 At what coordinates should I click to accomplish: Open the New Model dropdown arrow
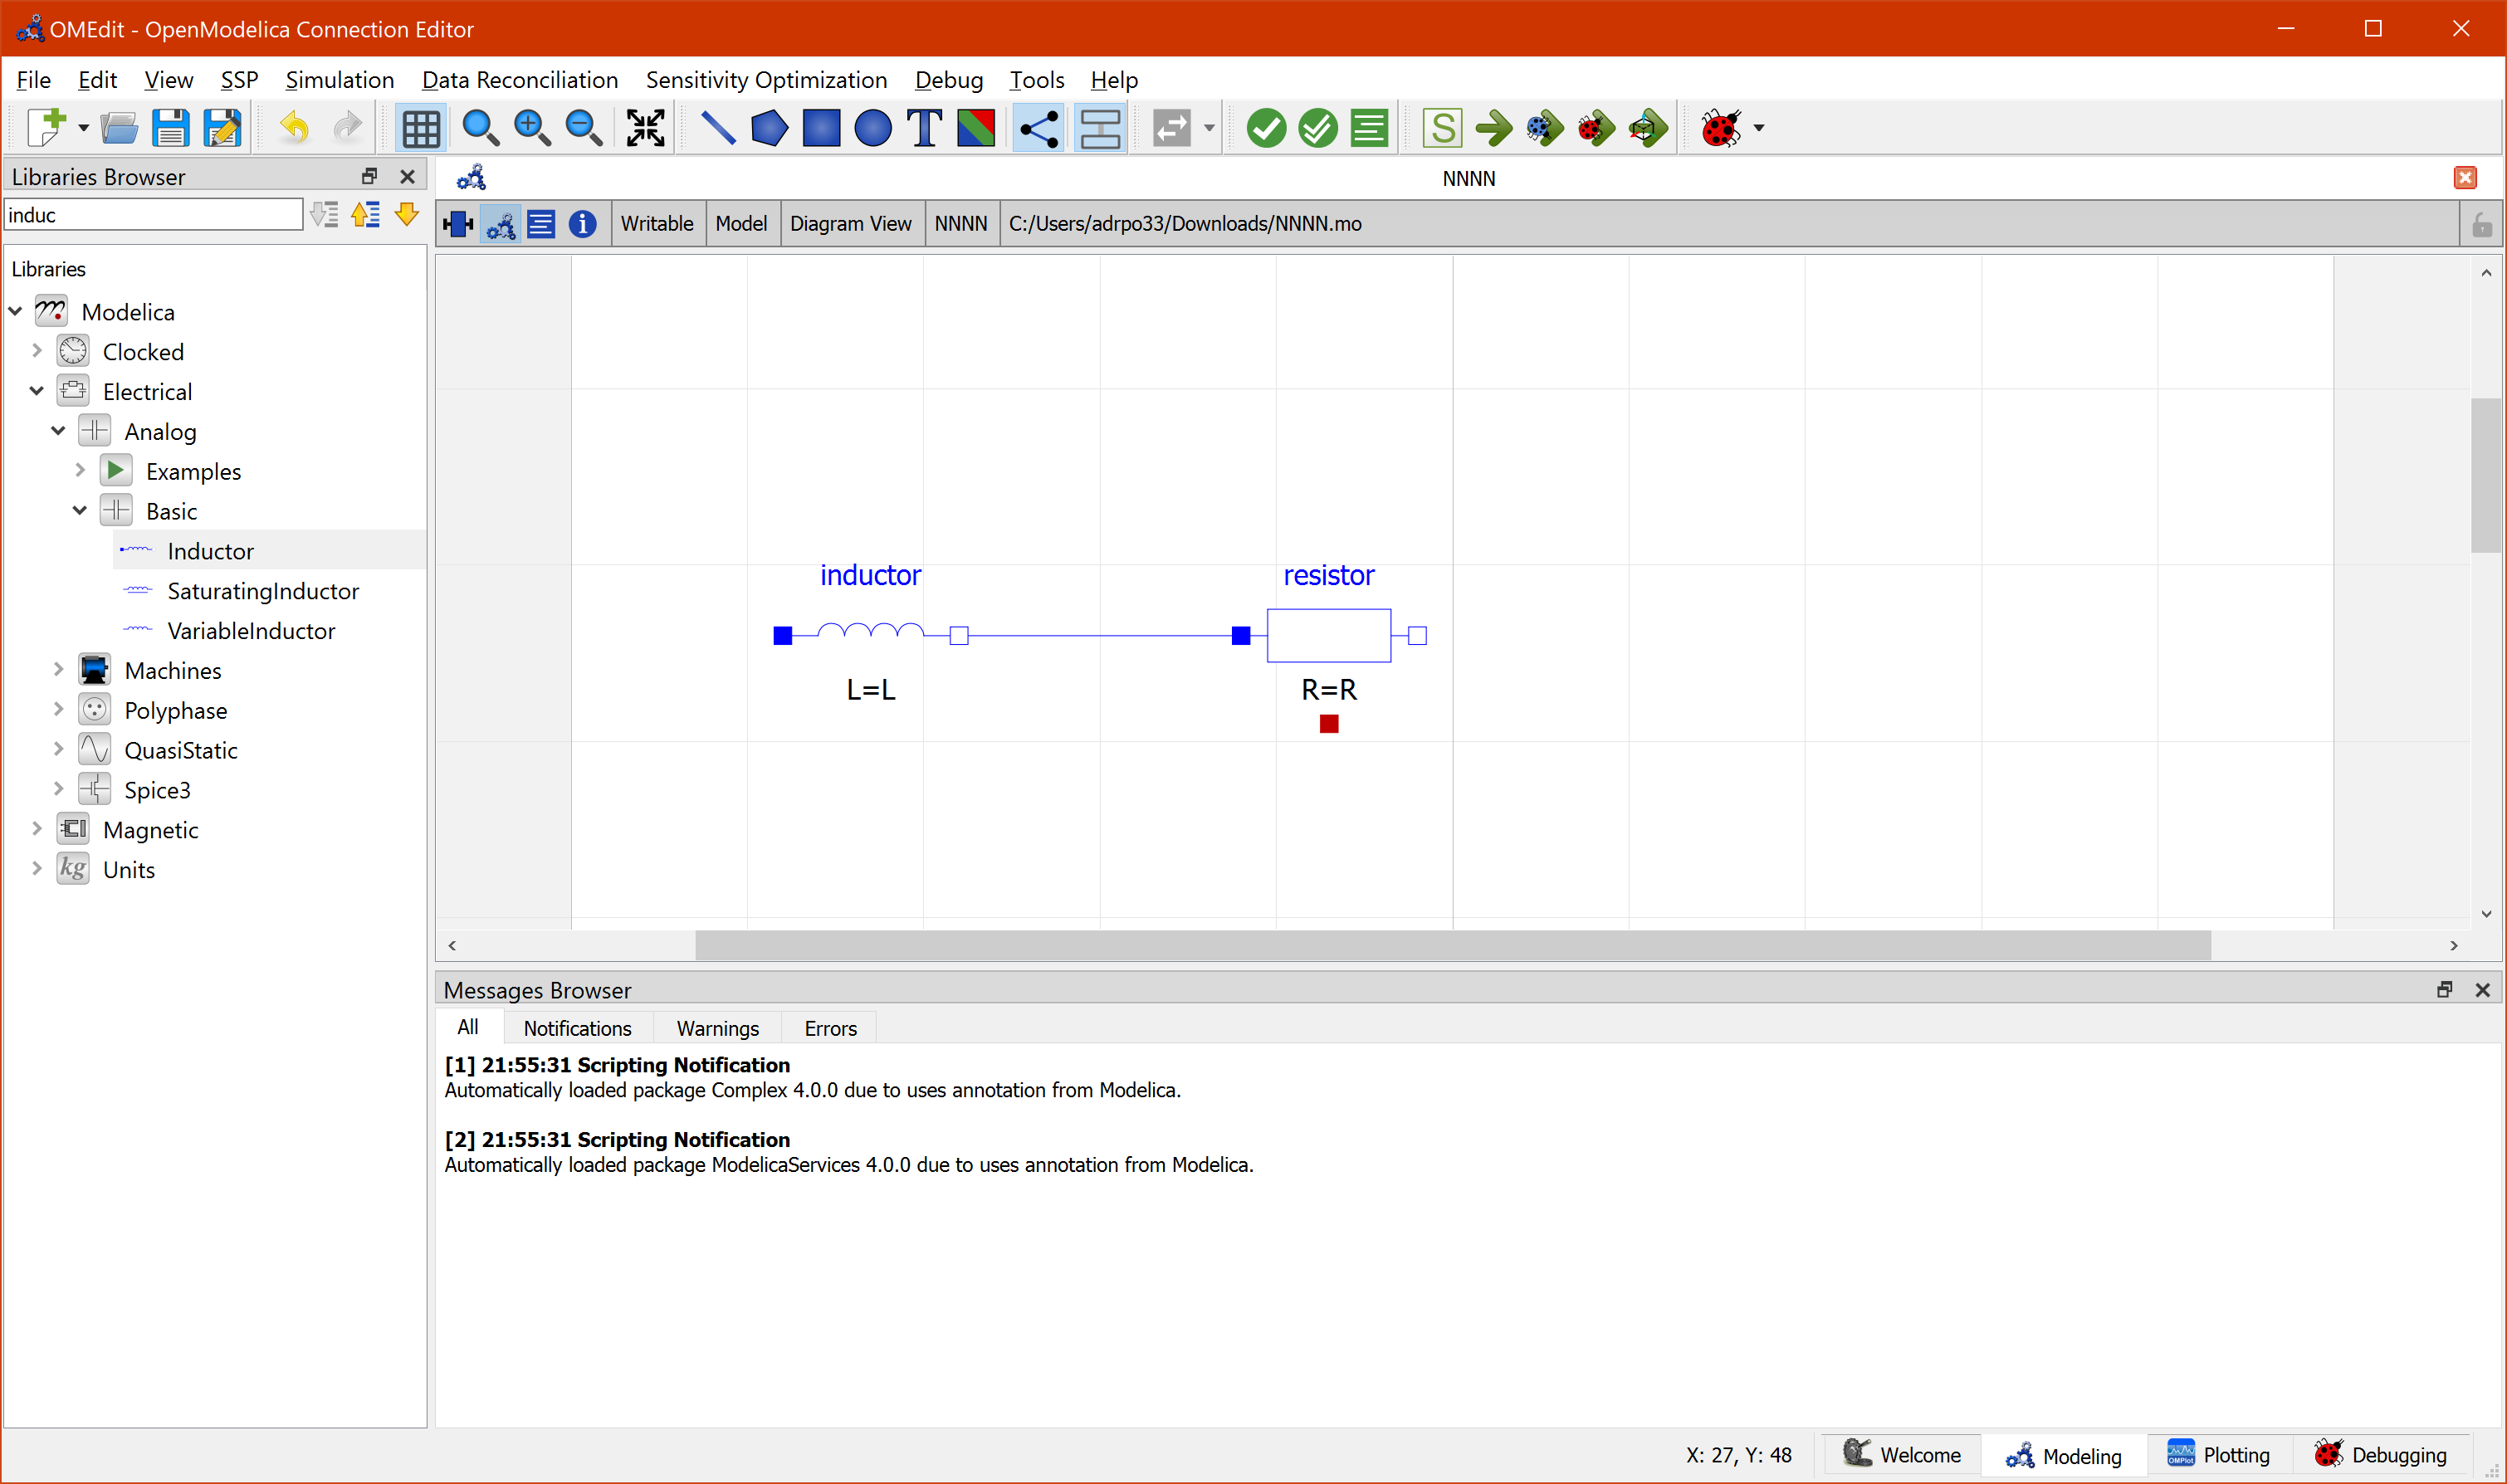[84, 128]
